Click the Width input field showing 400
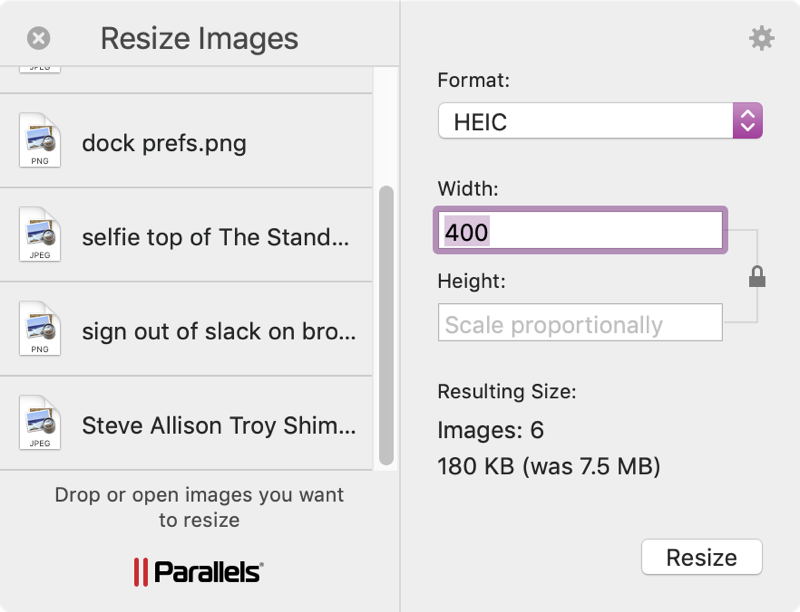This screenshot has height=612, width=800. pyautogui.click(x=580, y=232)
